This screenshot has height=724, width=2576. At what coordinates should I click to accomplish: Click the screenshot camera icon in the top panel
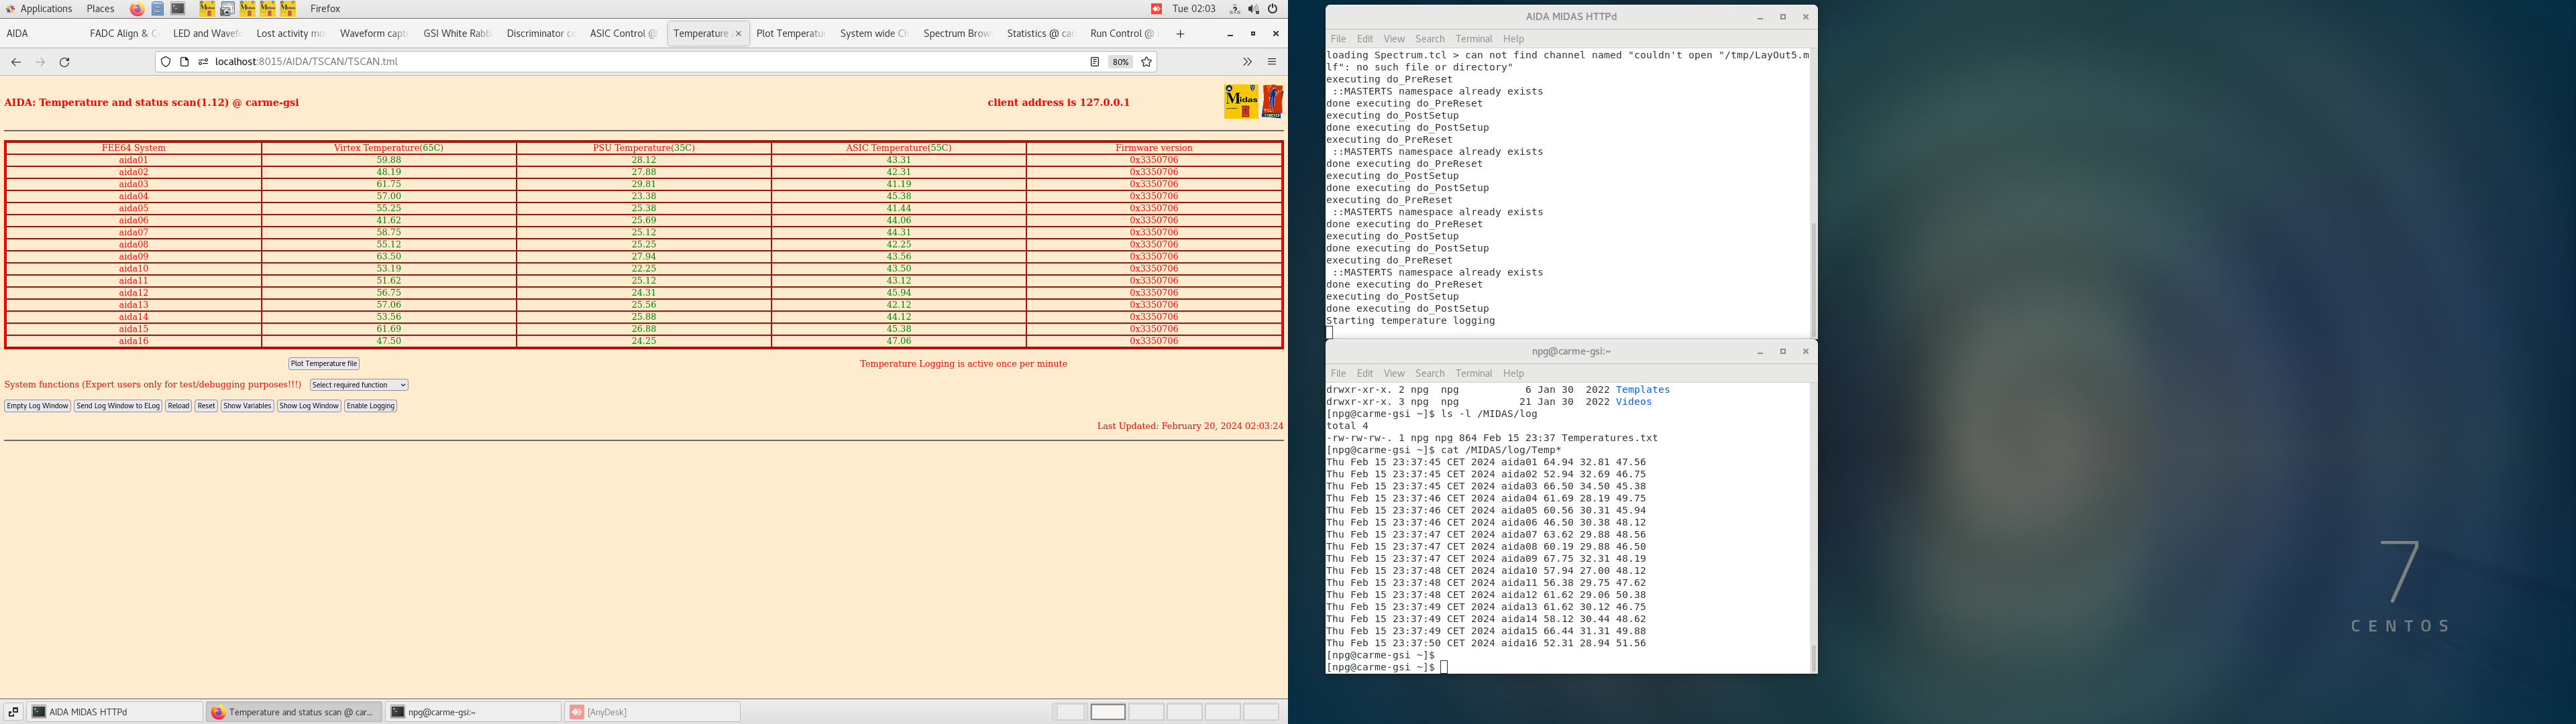227,9
